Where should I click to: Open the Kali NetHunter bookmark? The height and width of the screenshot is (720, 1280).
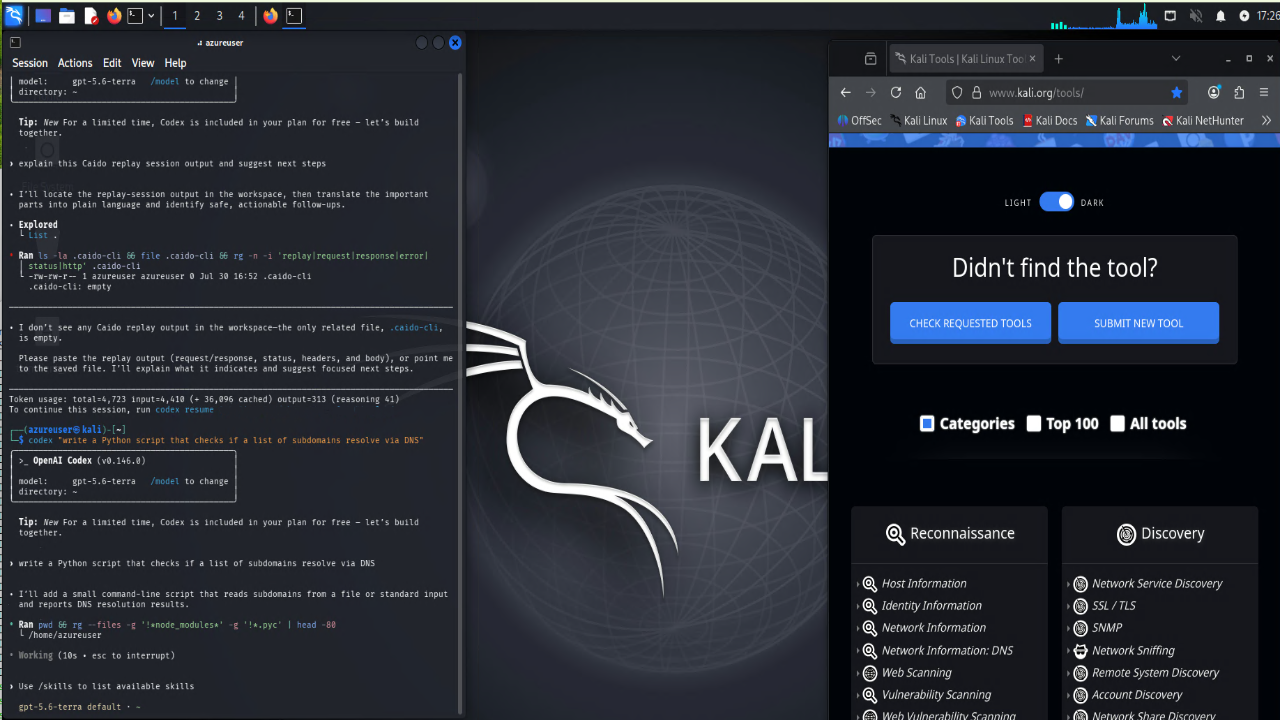point(1202,120)
